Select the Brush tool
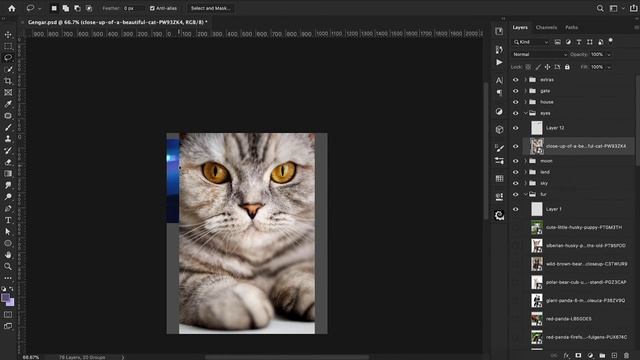Viewport: 640px width, 360px height. 8,127
